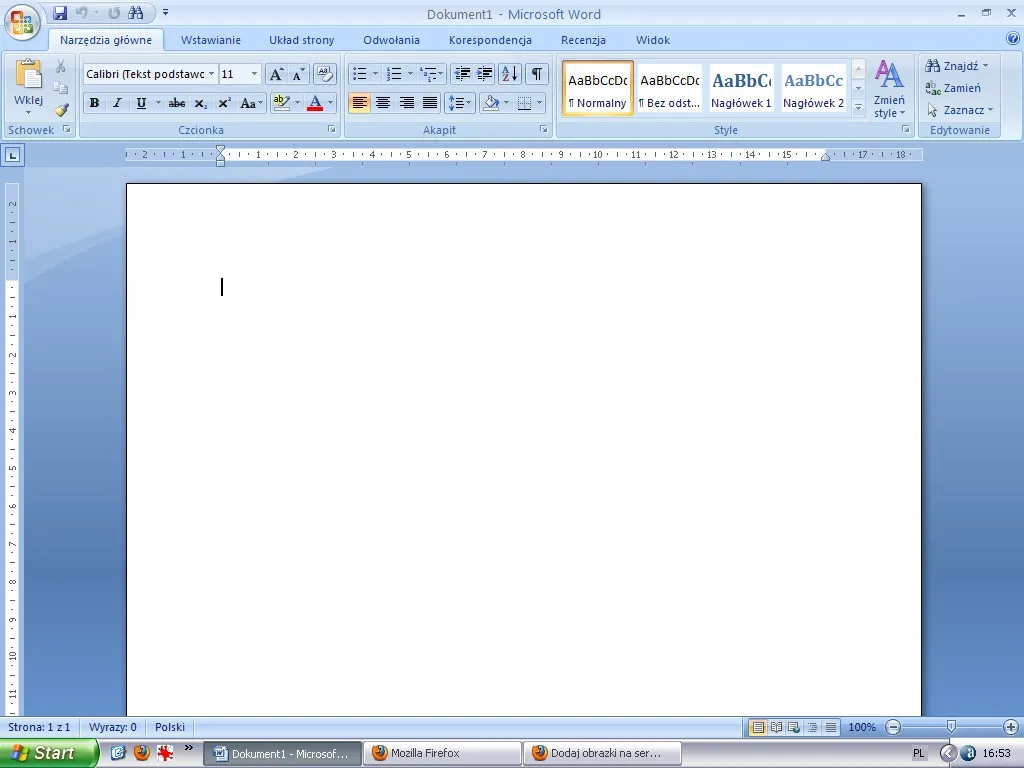This screenshot has height=768, width=1024.
Task: Click the Format Painter brush icon
Action: click(x=61, y=110)
